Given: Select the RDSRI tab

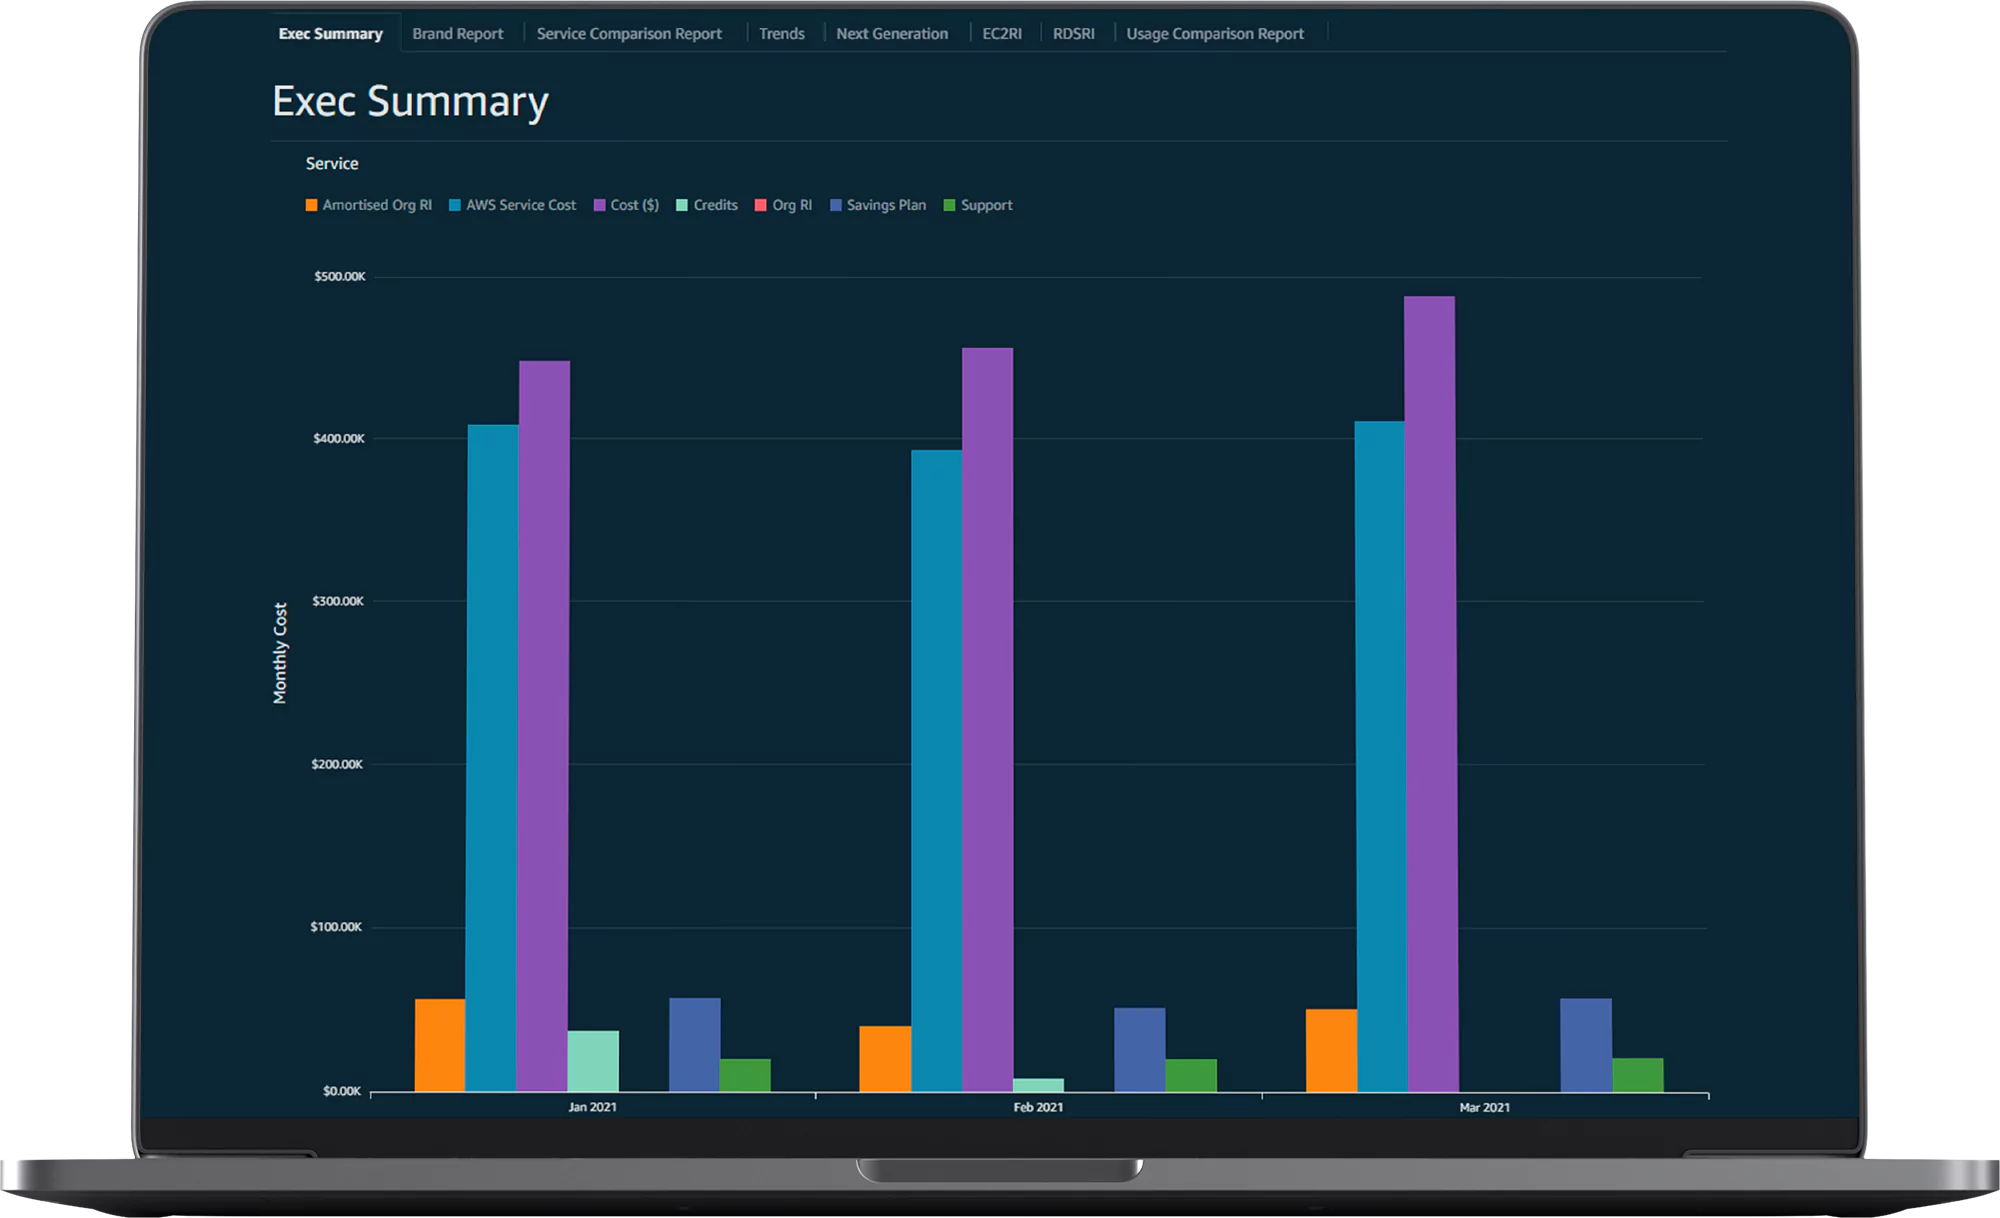Looking at the screenshot, I should point(1074,34).
